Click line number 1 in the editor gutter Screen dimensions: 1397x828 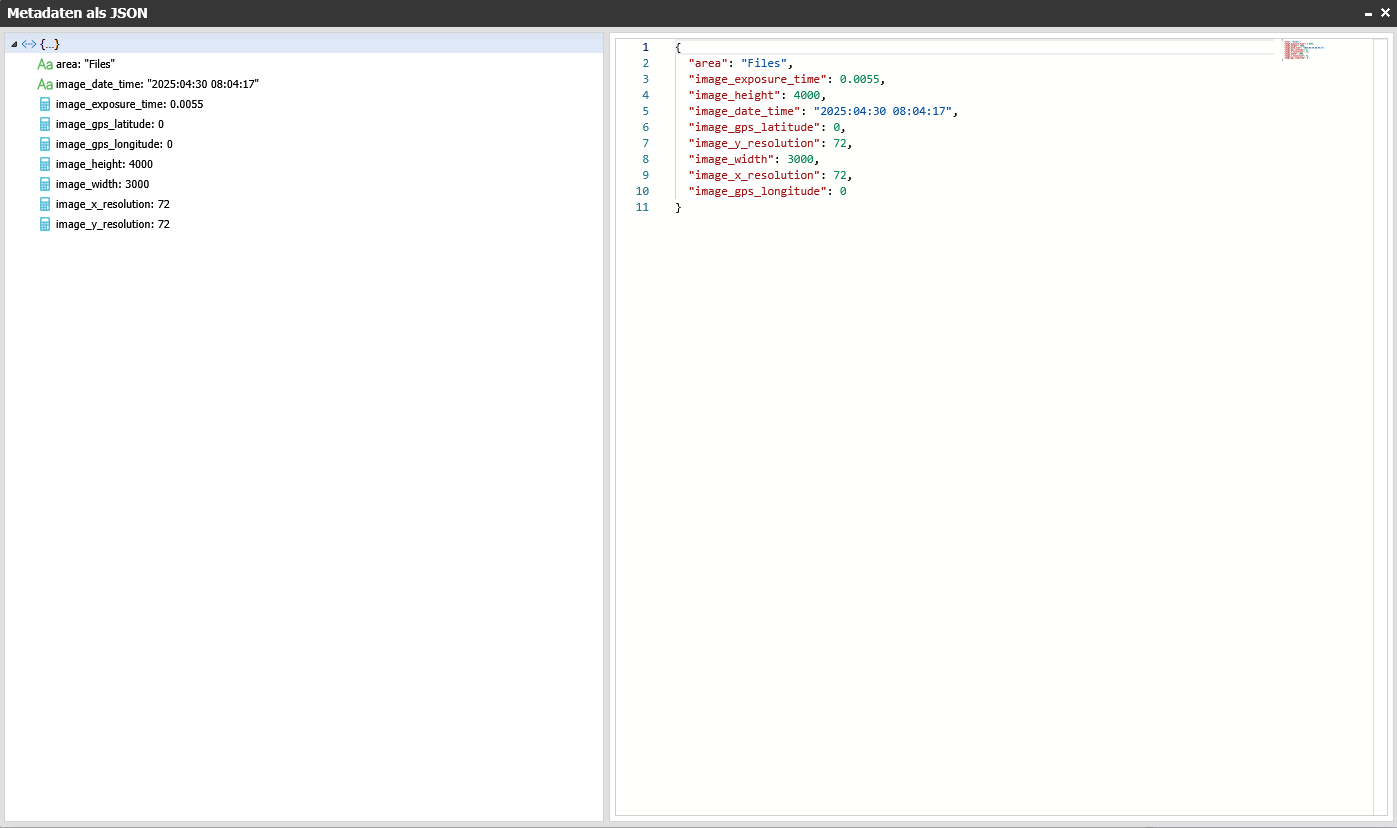click(x=645, y=47)
